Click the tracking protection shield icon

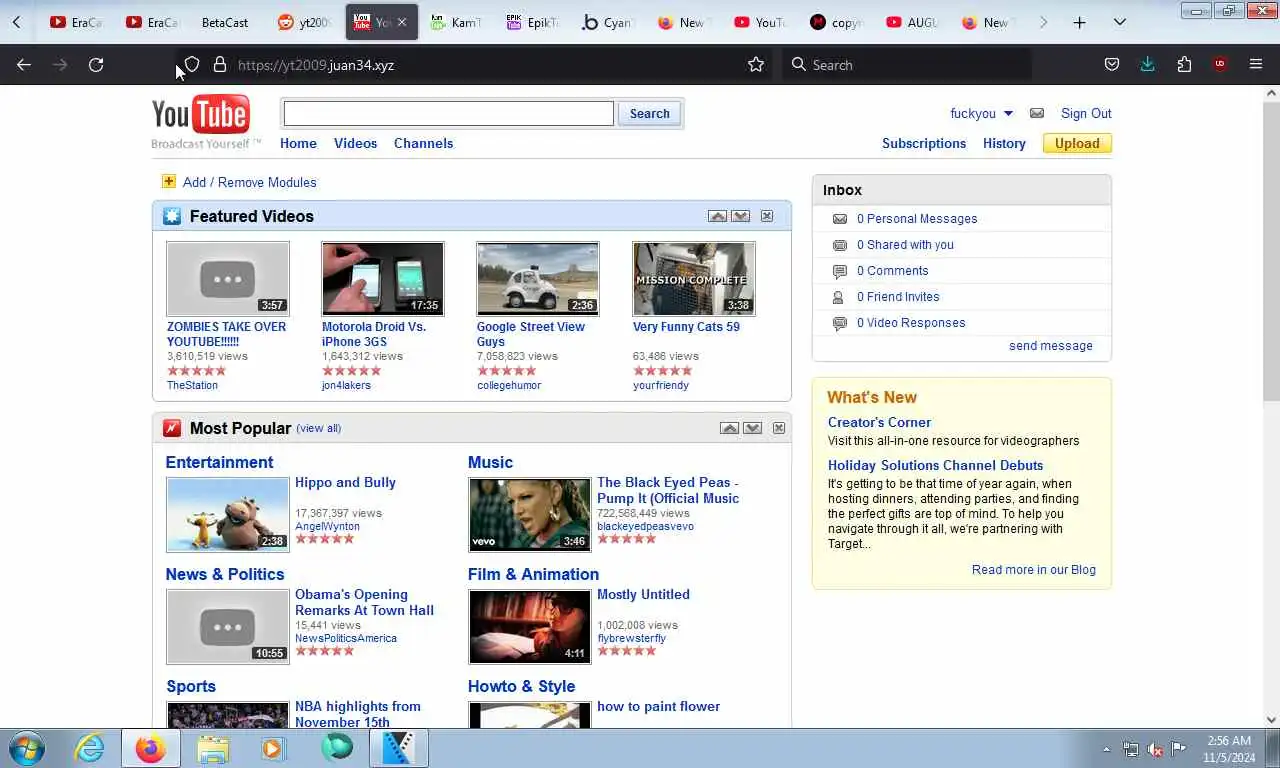coord(192,65)
